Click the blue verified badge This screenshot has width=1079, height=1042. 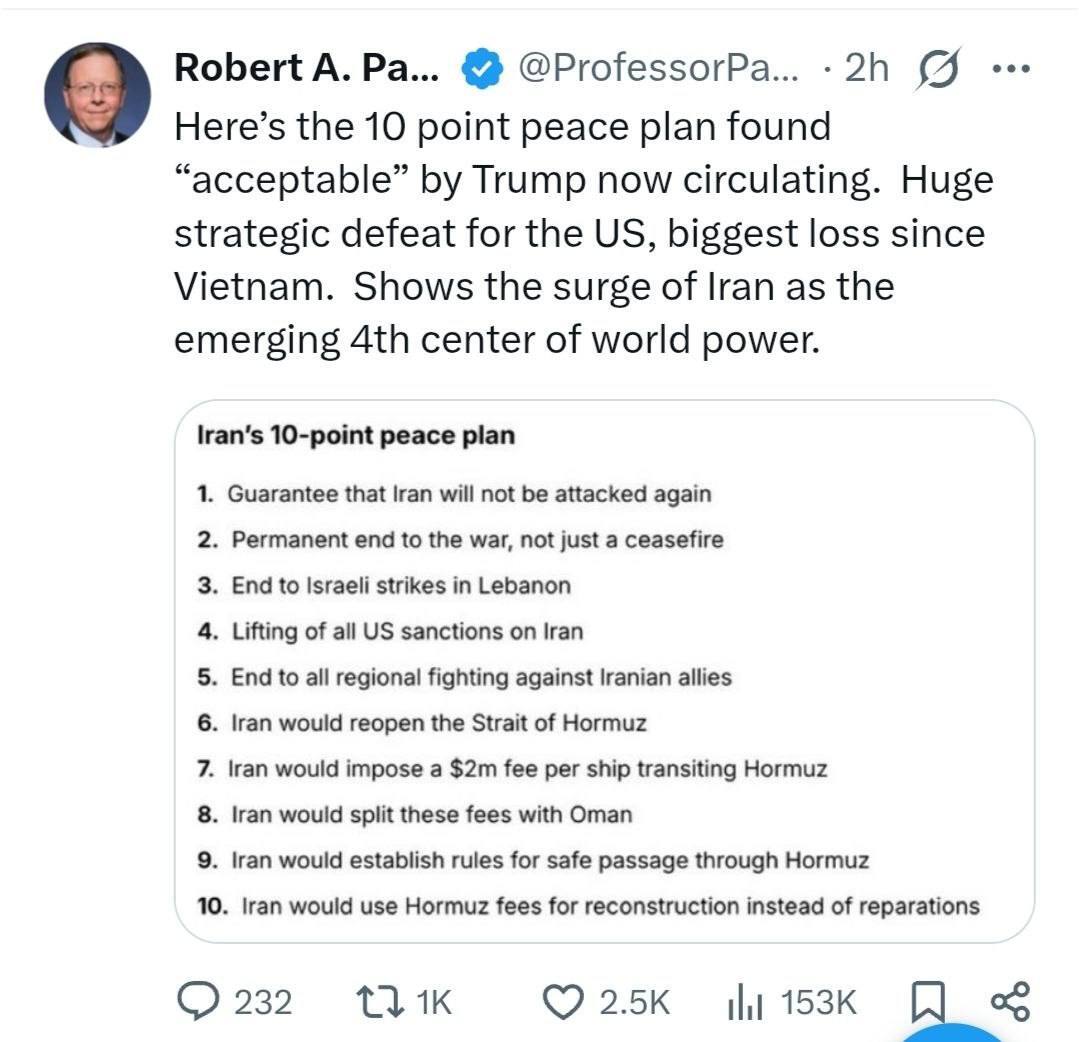[x=483, y=68]
